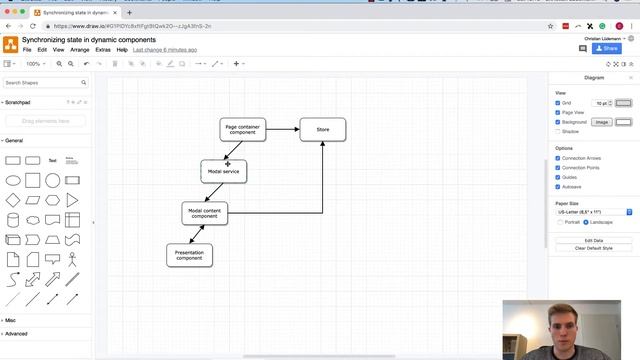Open the waypoints line style dropdown
Image resolution: width=640 pixels, height=360 pixels.
[217, 64]
